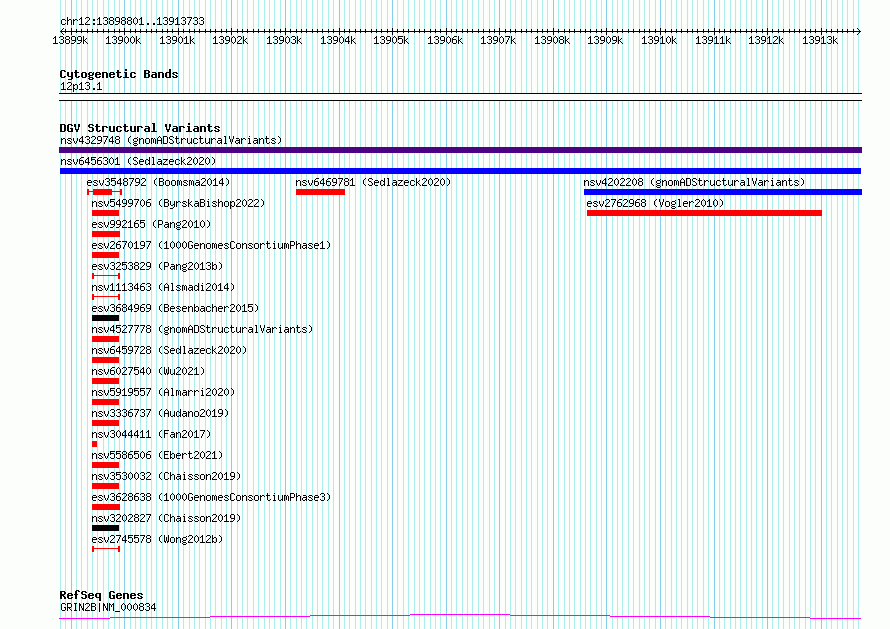Image resolution: width=890 pixels, height=629 pixels.
Task: Click the nsv4329748 purple variant bar
Action: coord(460,150)
